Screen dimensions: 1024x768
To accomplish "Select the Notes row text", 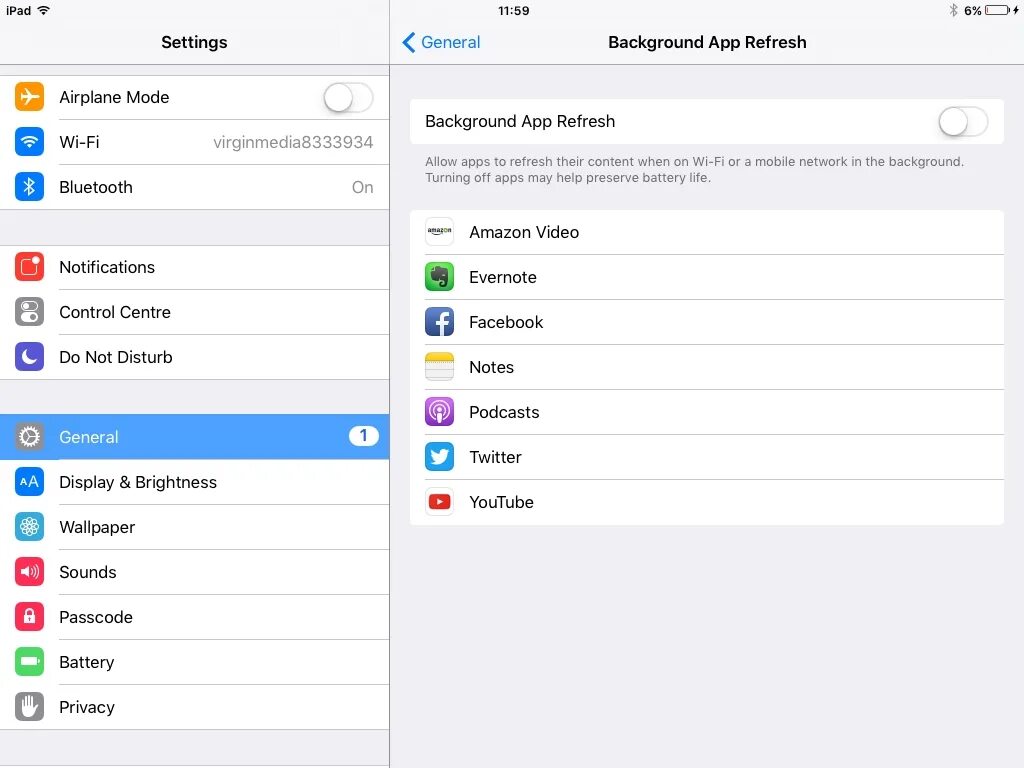I will [x=492, y=367].
